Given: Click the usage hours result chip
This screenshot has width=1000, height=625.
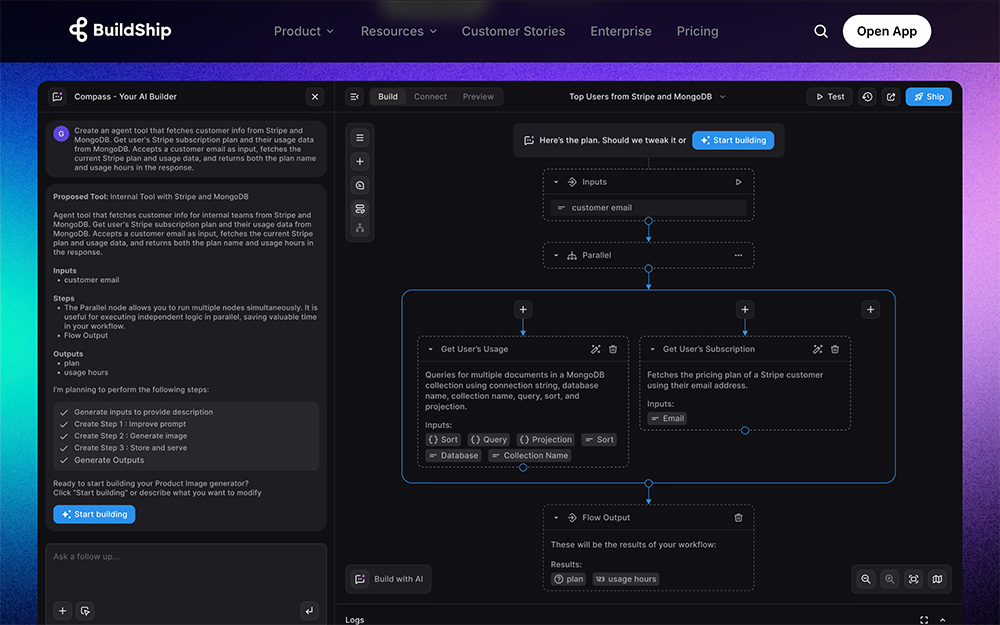Looking at the screenshot, I should (626, 579).
